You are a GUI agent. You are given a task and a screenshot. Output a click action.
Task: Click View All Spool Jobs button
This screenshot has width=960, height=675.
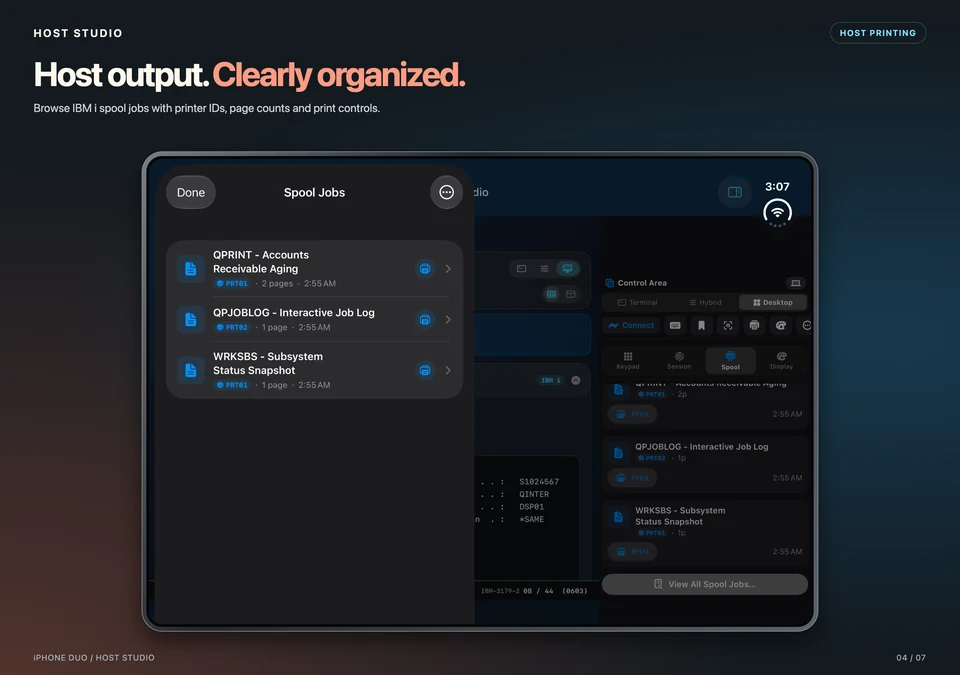point(705,584)
